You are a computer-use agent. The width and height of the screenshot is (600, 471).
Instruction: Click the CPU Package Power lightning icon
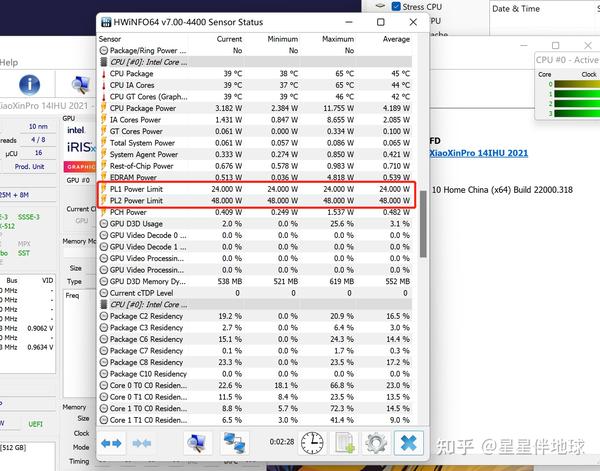click(103, 108)
